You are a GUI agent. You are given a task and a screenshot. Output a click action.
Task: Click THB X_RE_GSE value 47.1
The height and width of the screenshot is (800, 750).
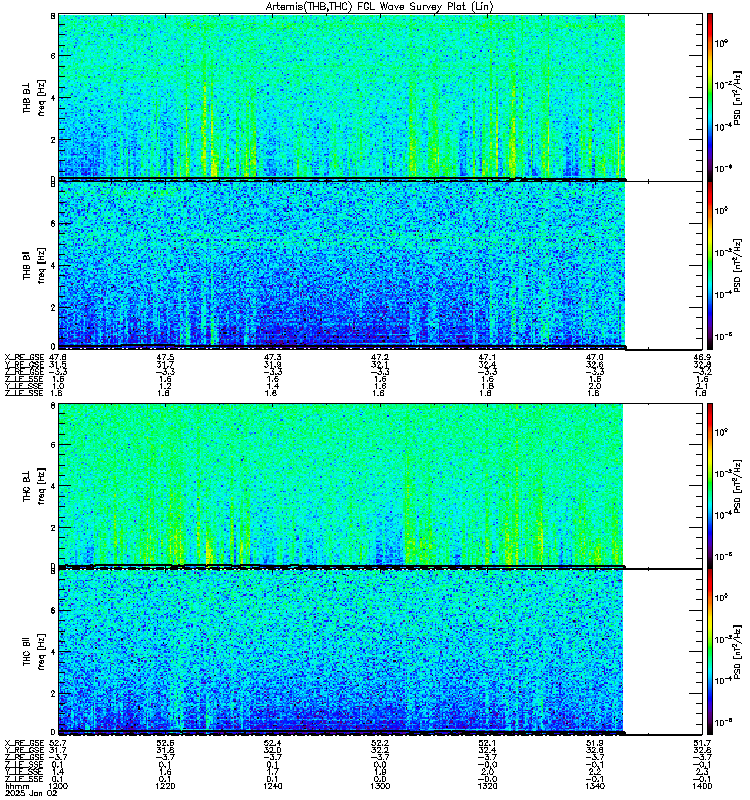(x=487, y=357)
